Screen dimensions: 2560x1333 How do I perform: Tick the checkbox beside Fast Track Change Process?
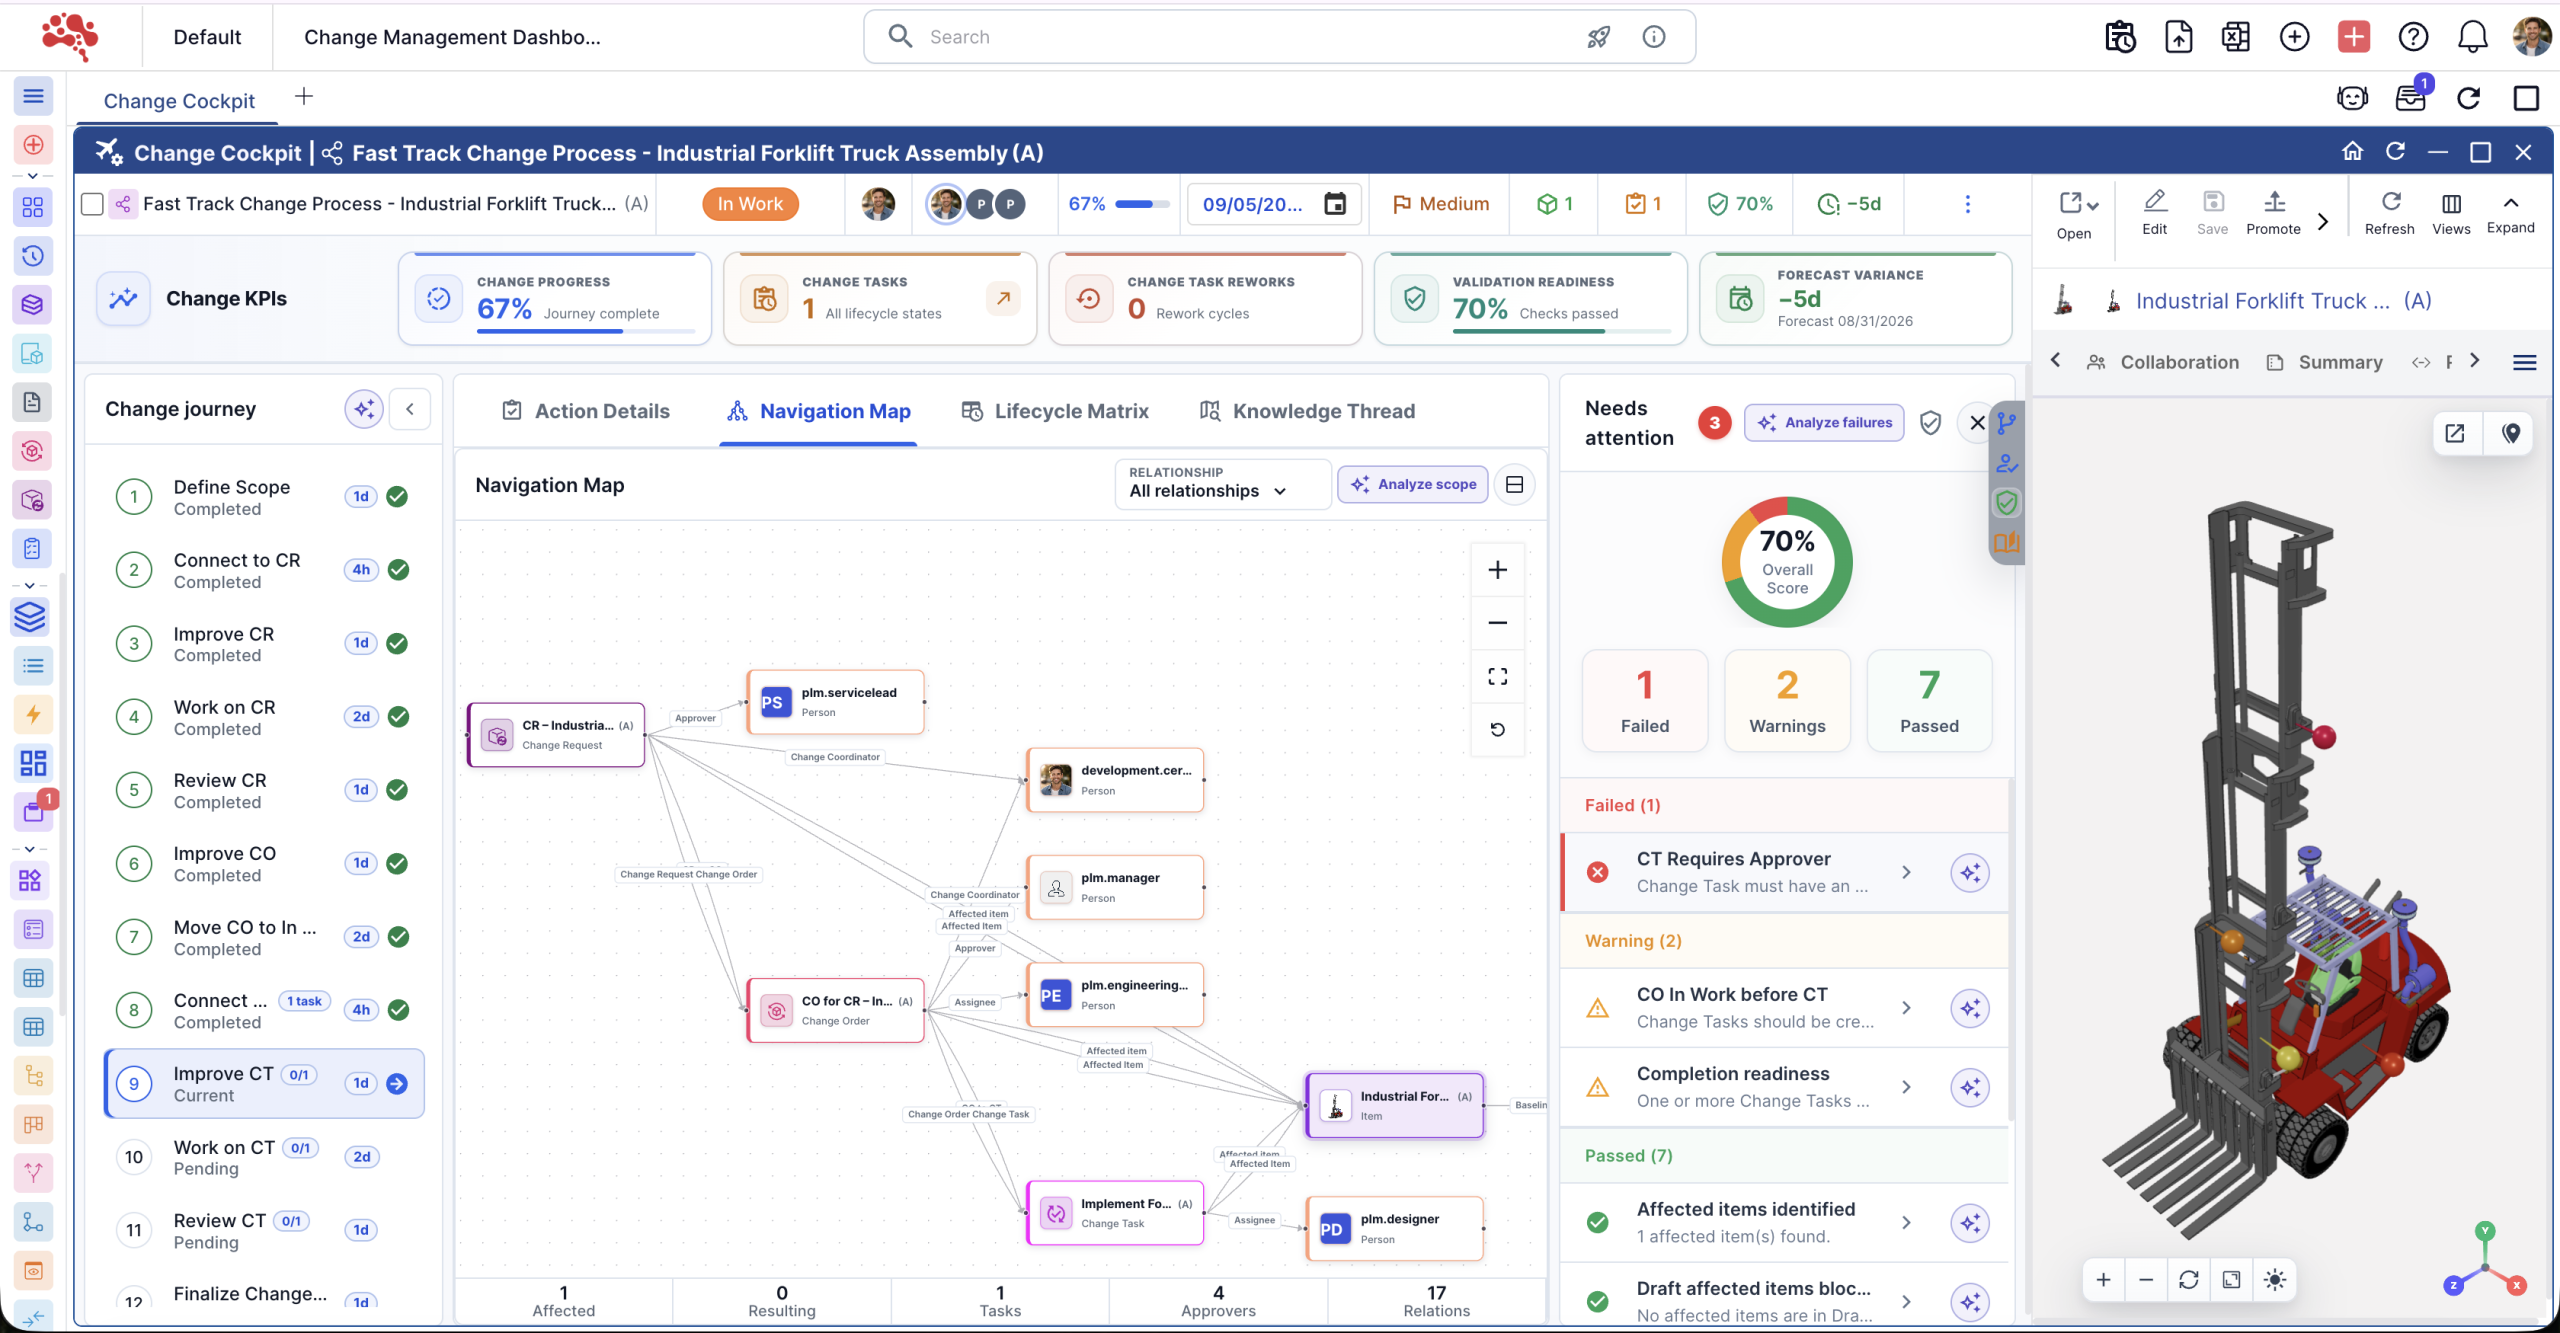(x=92, y=204)
